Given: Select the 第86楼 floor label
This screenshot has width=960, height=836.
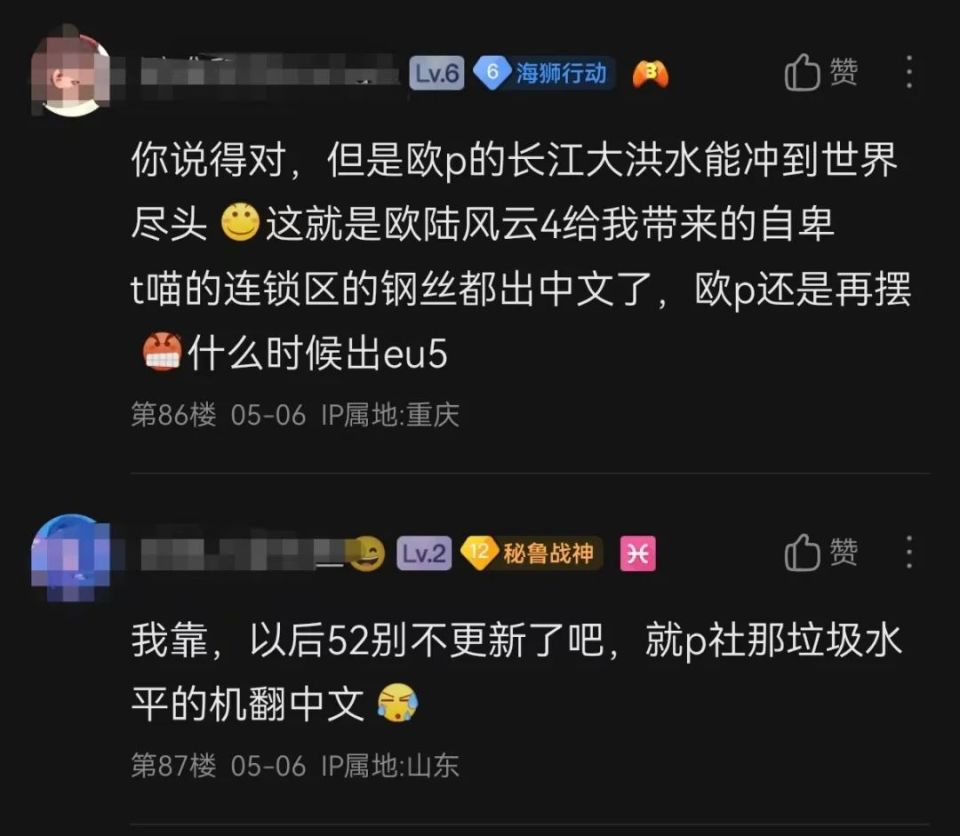Looking at the screenshot, I should 173,415.
